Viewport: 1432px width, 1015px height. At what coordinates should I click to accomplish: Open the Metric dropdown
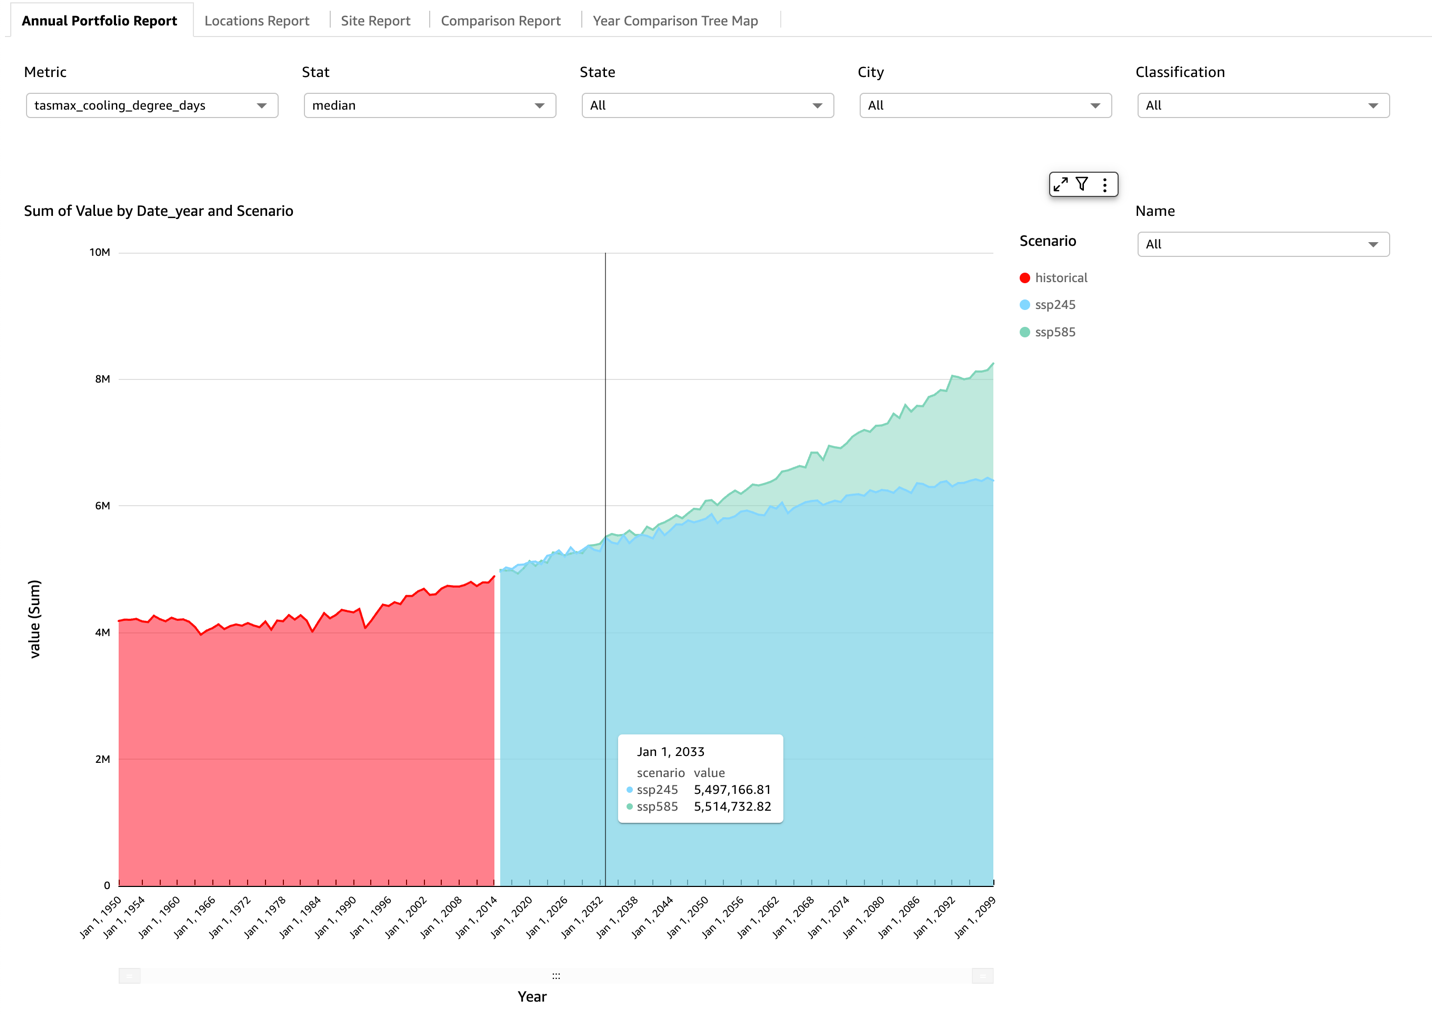(151, 105)
